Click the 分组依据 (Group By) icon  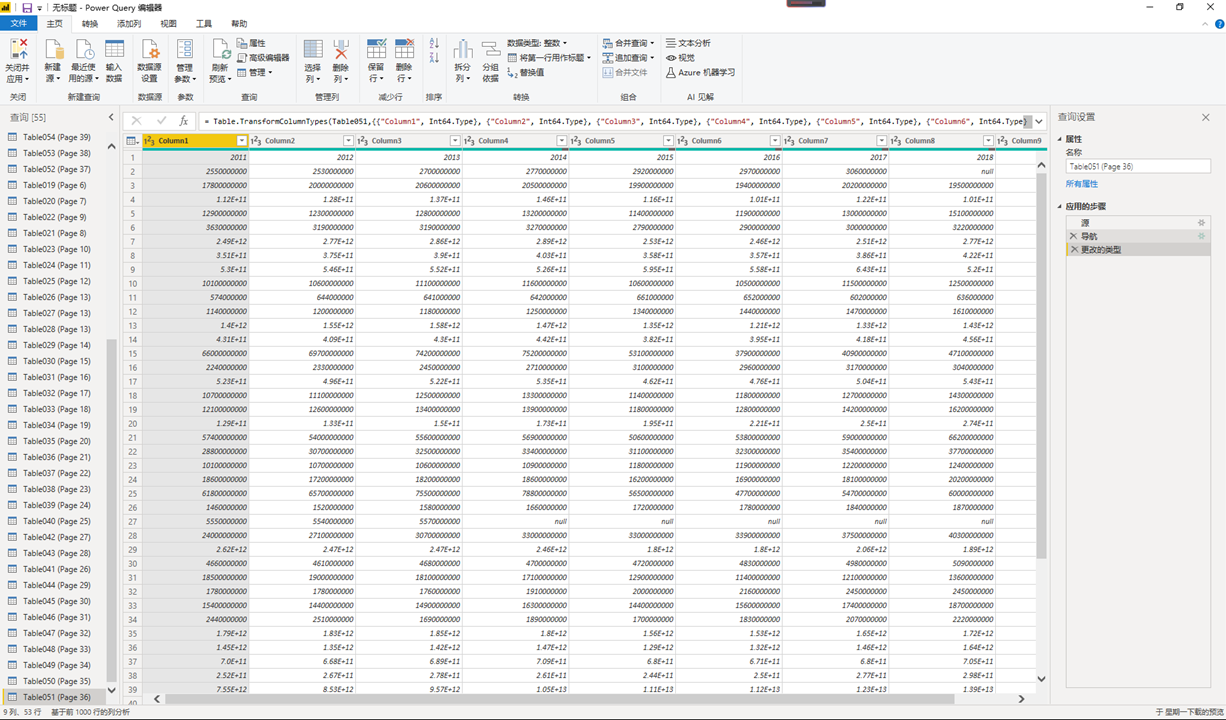click(x=490, y=50)
